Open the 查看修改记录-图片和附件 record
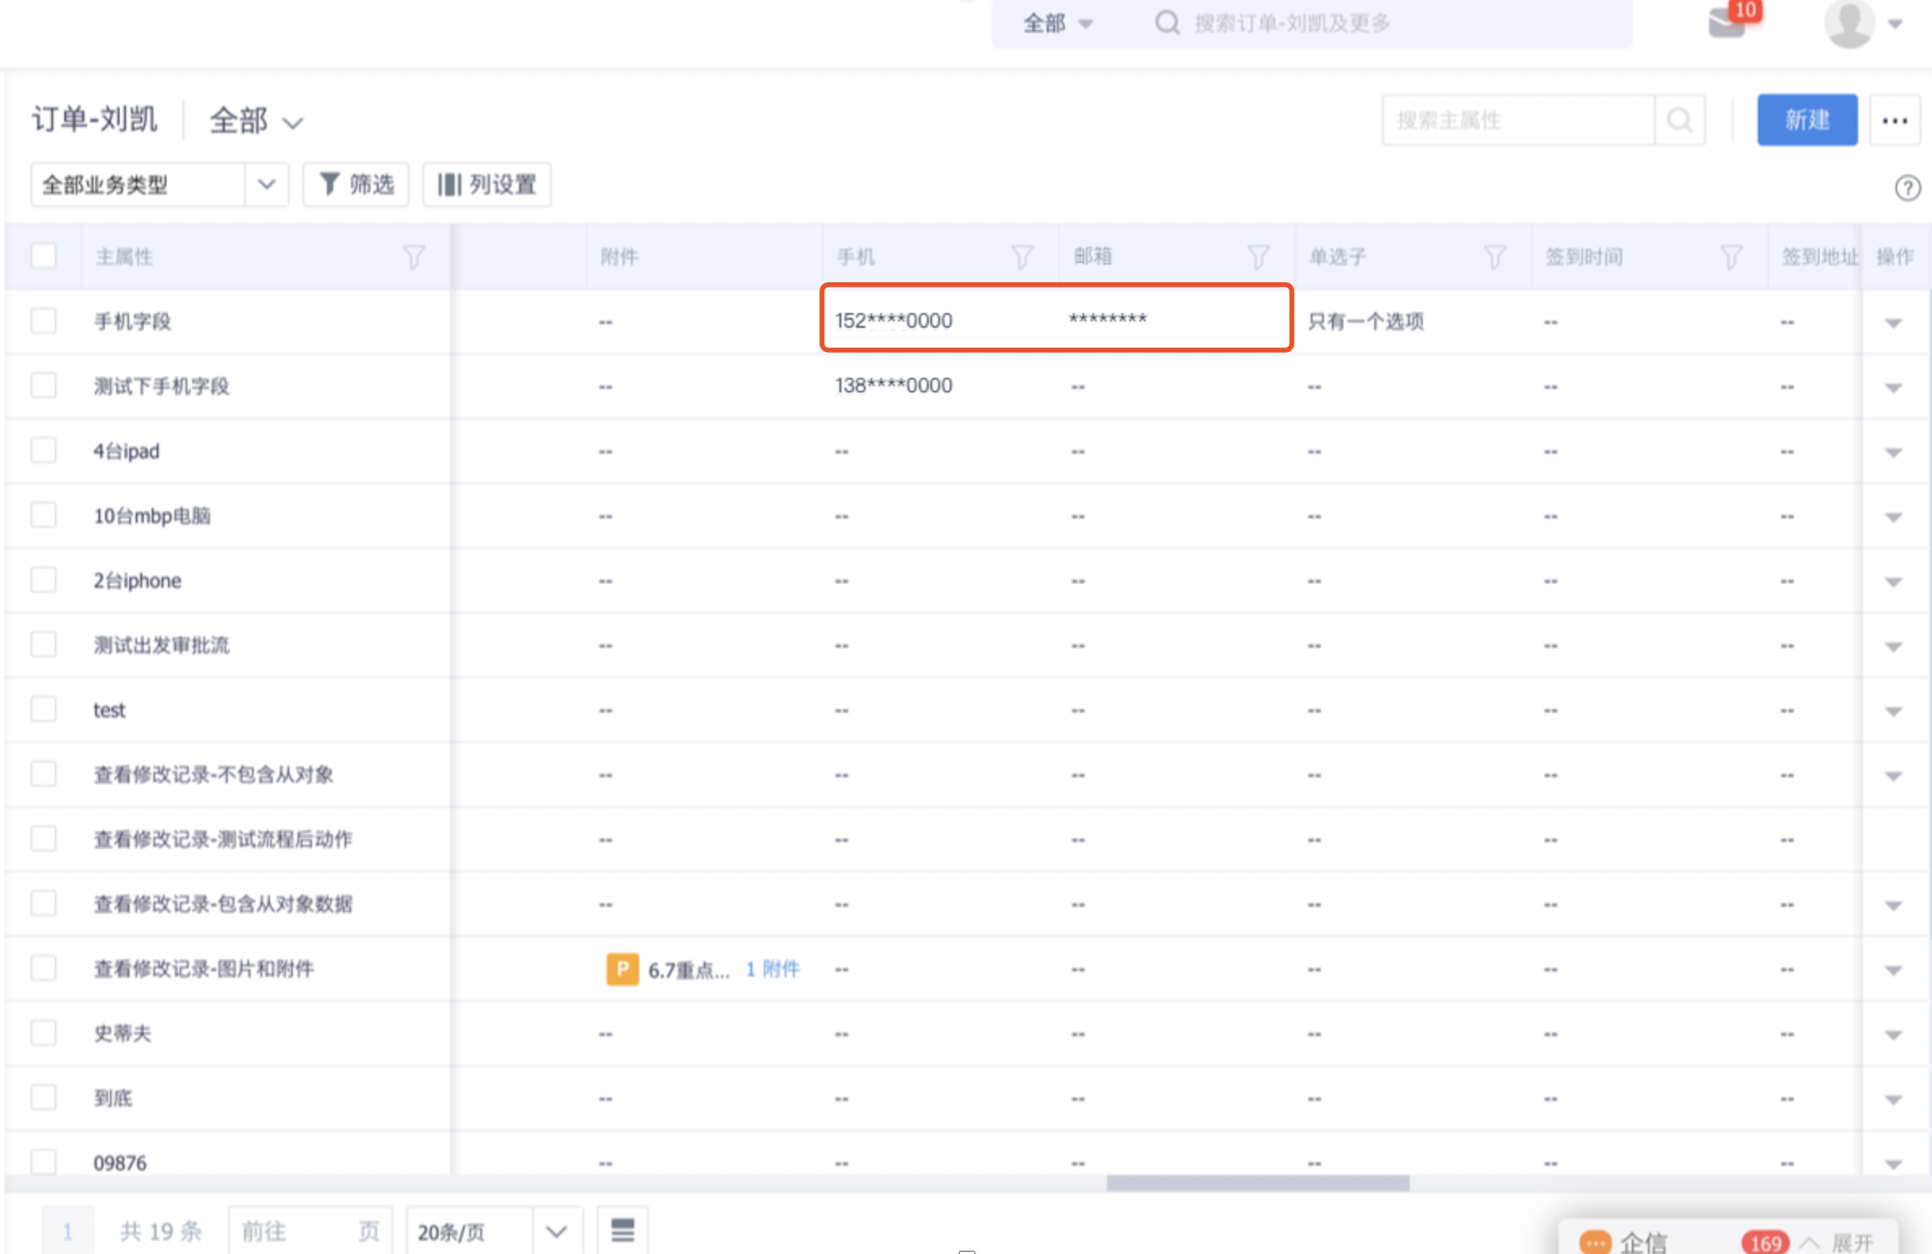The height and width of the screenshot is (1254, 1932). coord(204,968)
